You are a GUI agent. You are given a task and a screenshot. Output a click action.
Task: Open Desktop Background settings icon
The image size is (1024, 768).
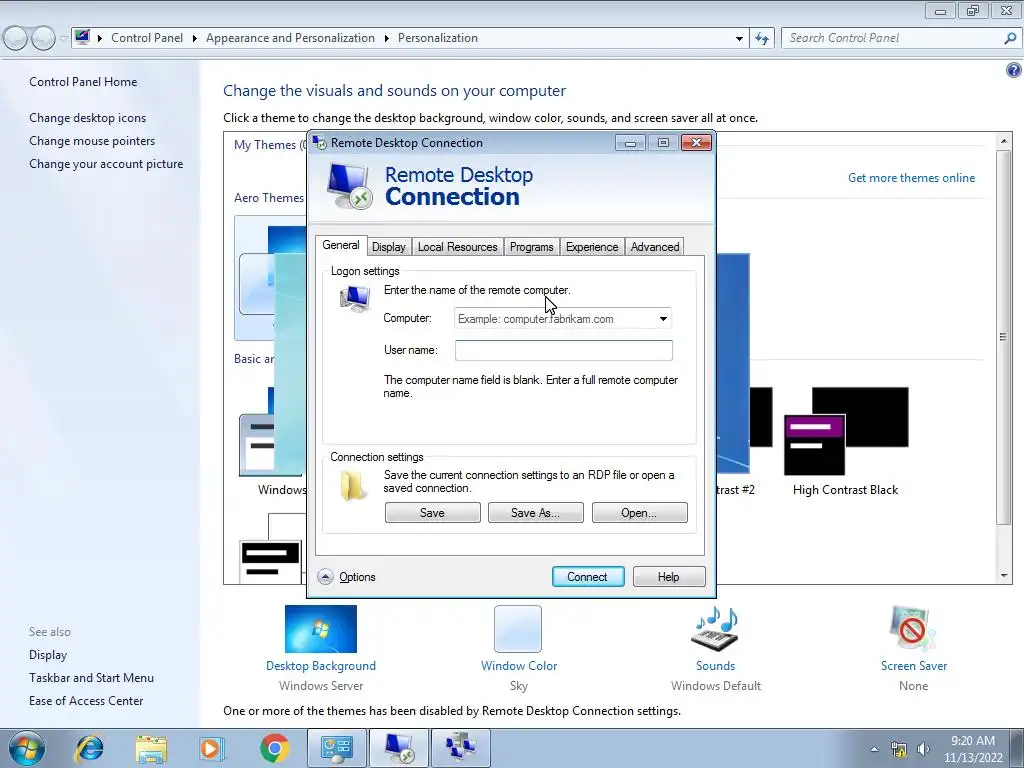(321, 629)
